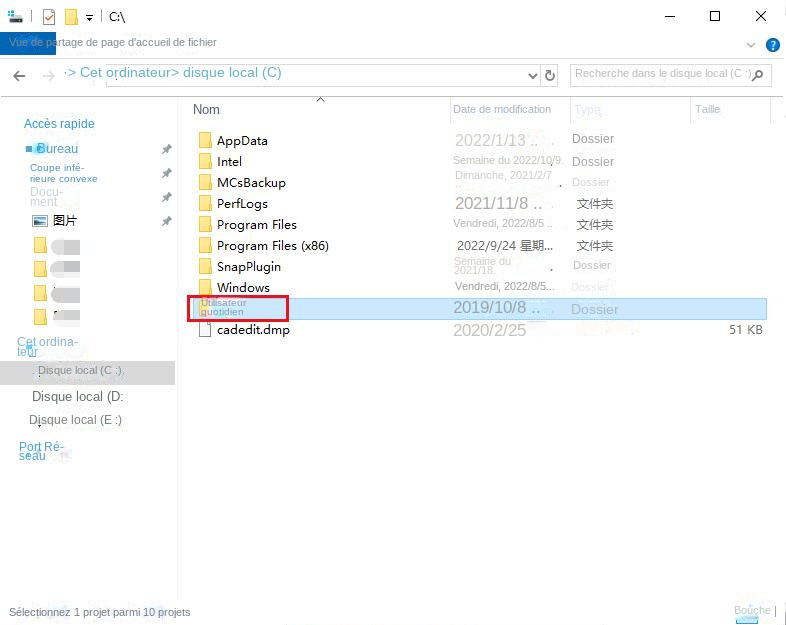Open the AppData folder icon
786x625 pixels.
pos(205,140)
